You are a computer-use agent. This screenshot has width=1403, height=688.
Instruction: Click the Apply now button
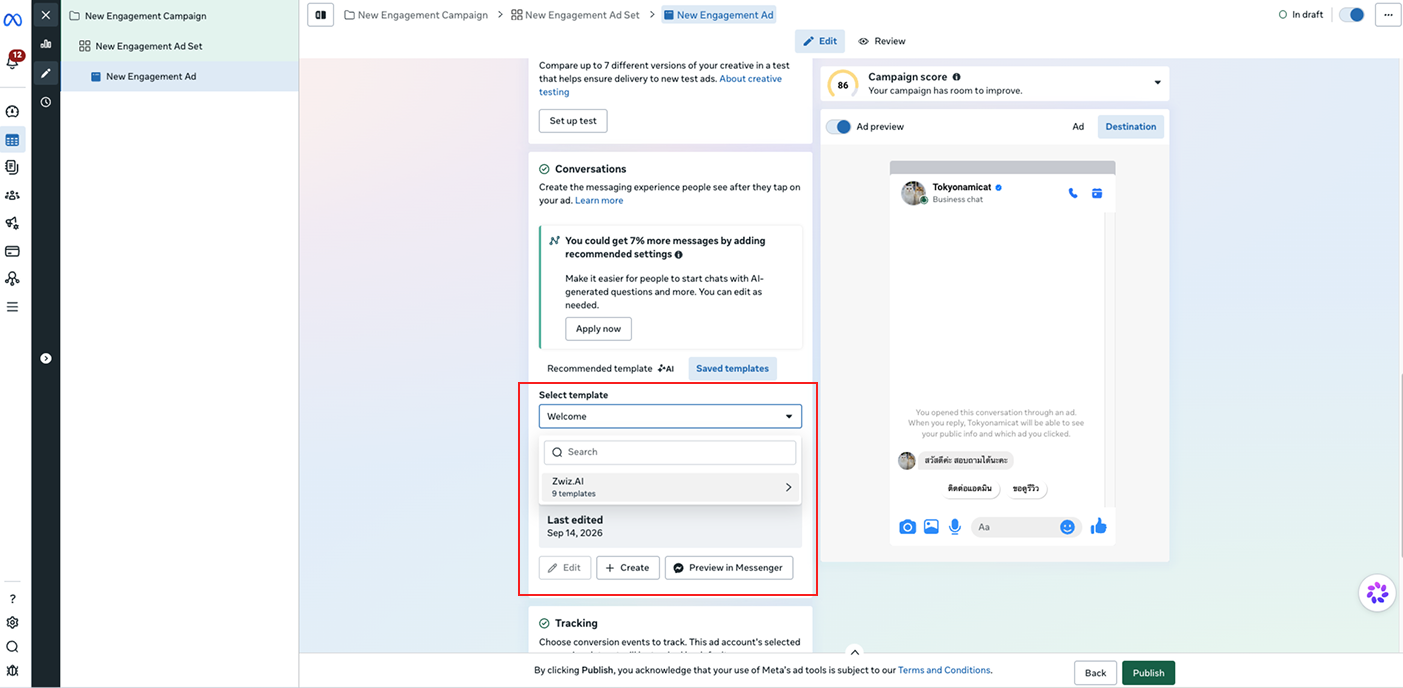tap(598, 329)
